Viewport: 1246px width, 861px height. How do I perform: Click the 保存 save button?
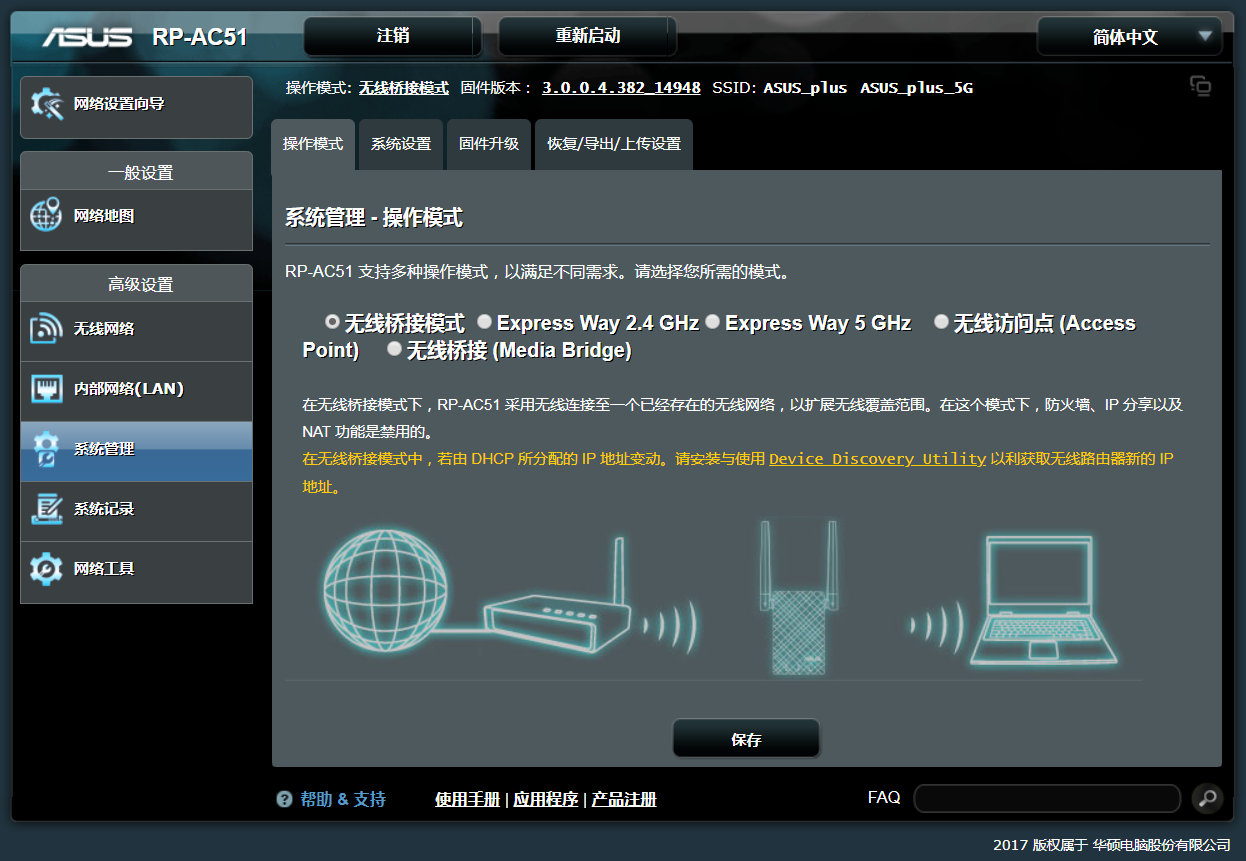[x=746, y=739]
